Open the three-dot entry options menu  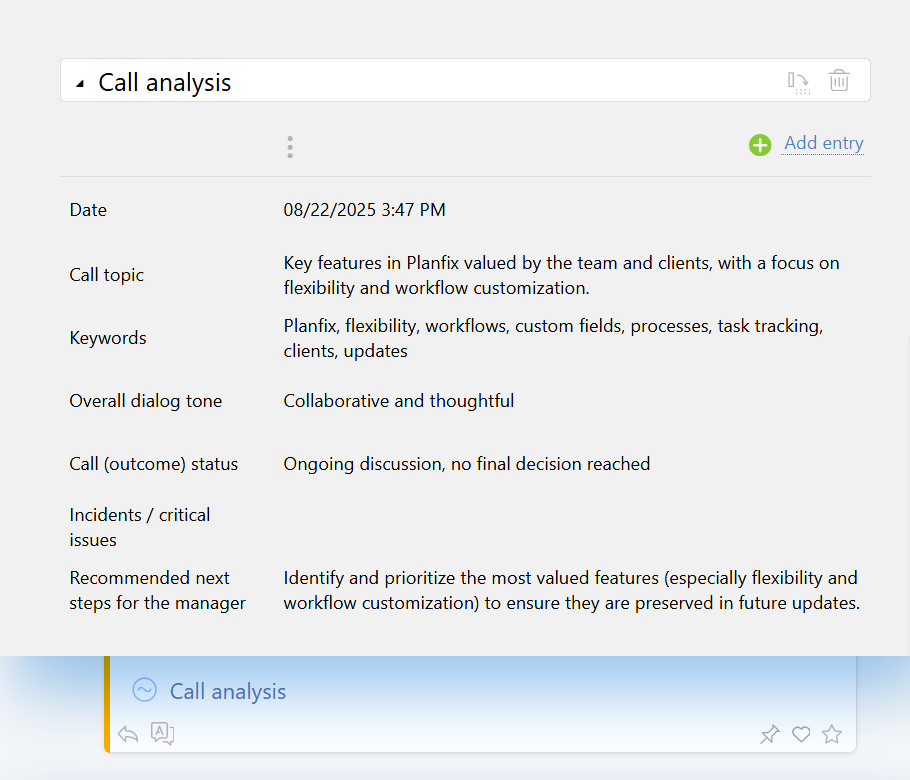pos(290,147)
